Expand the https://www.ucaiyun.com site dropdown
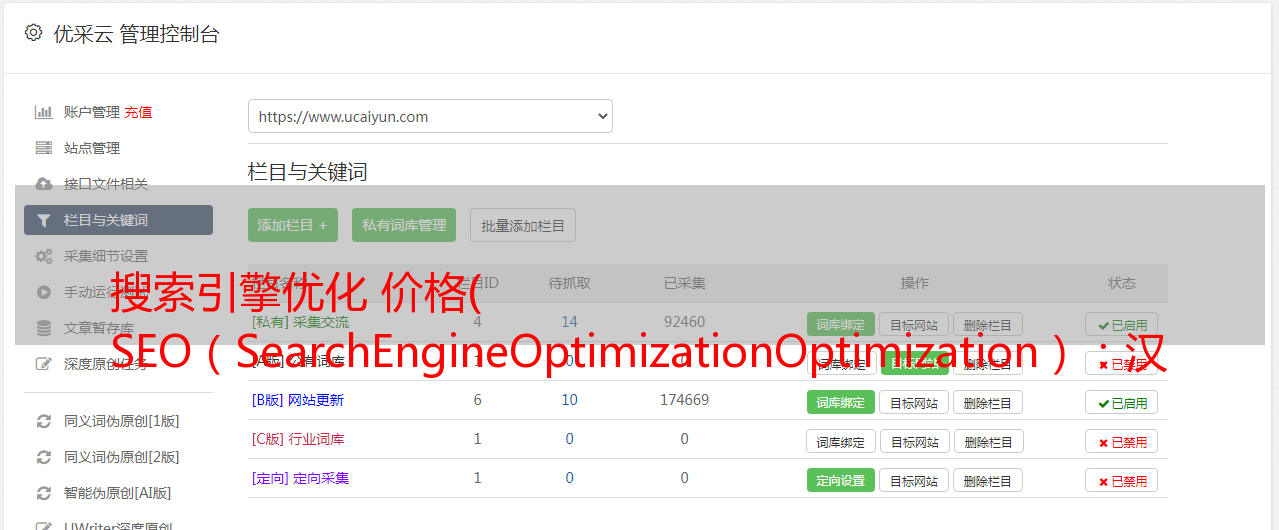 pos(430,116)
